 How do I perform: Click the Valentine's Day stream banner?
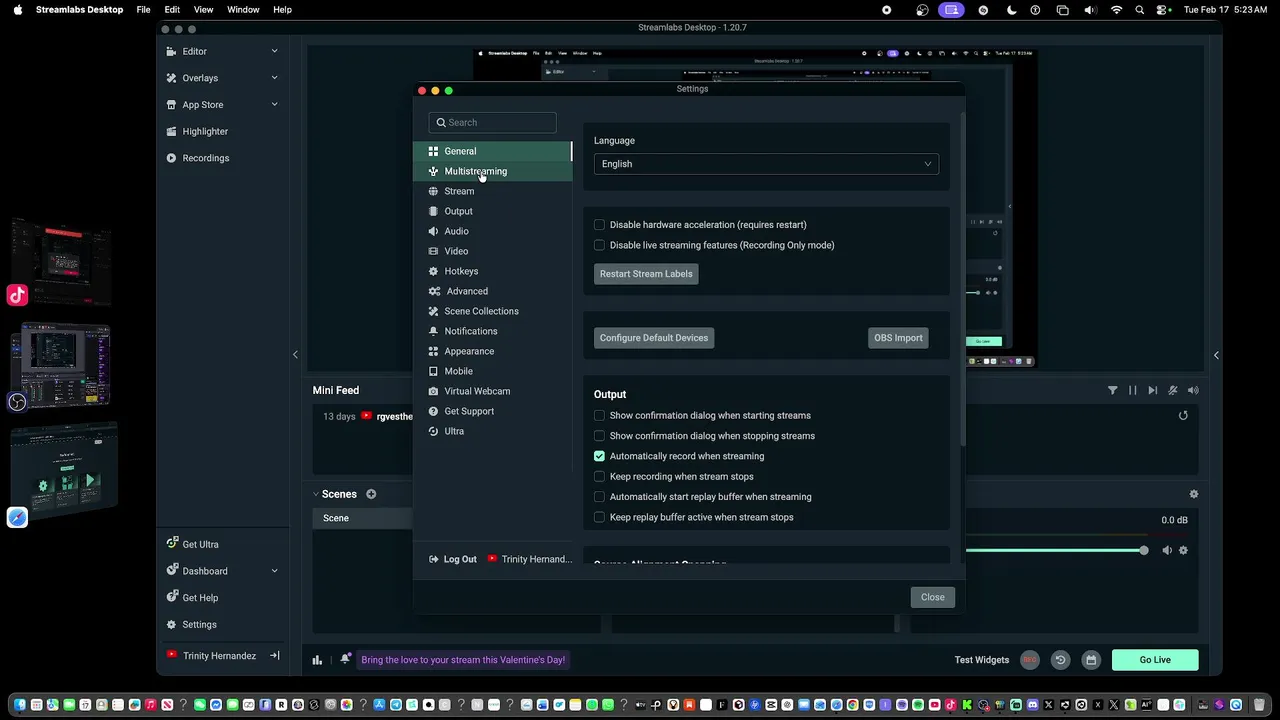click(x=463, y=660)
